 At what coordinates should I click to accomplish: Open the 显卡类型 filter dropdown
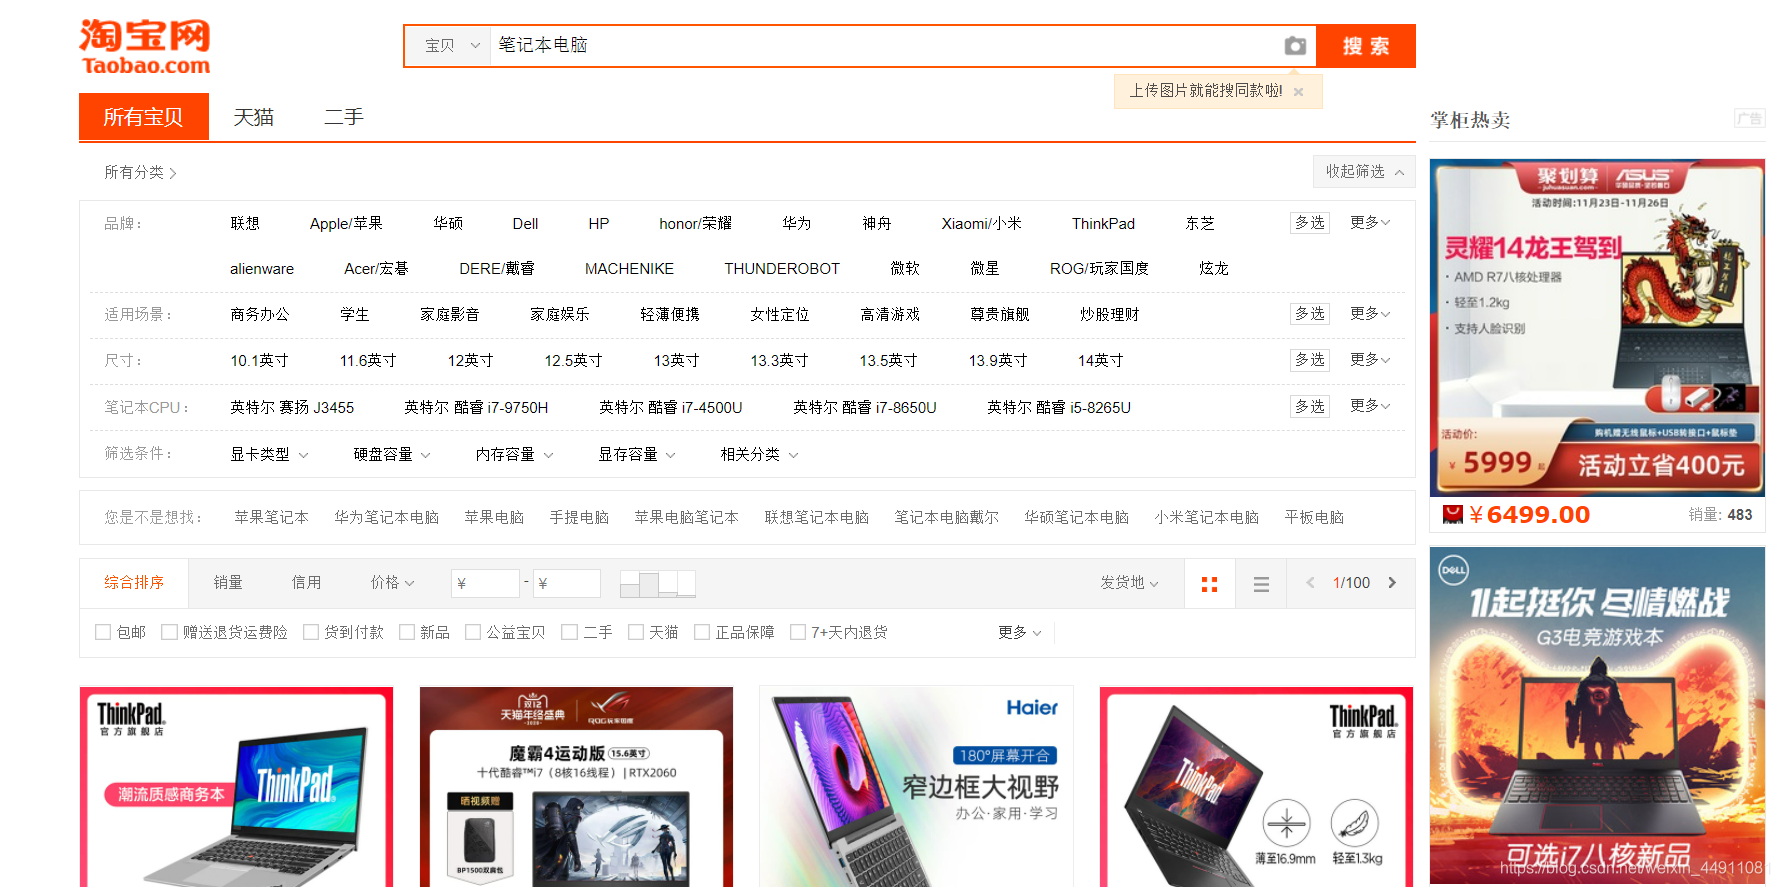coord(269,455)
